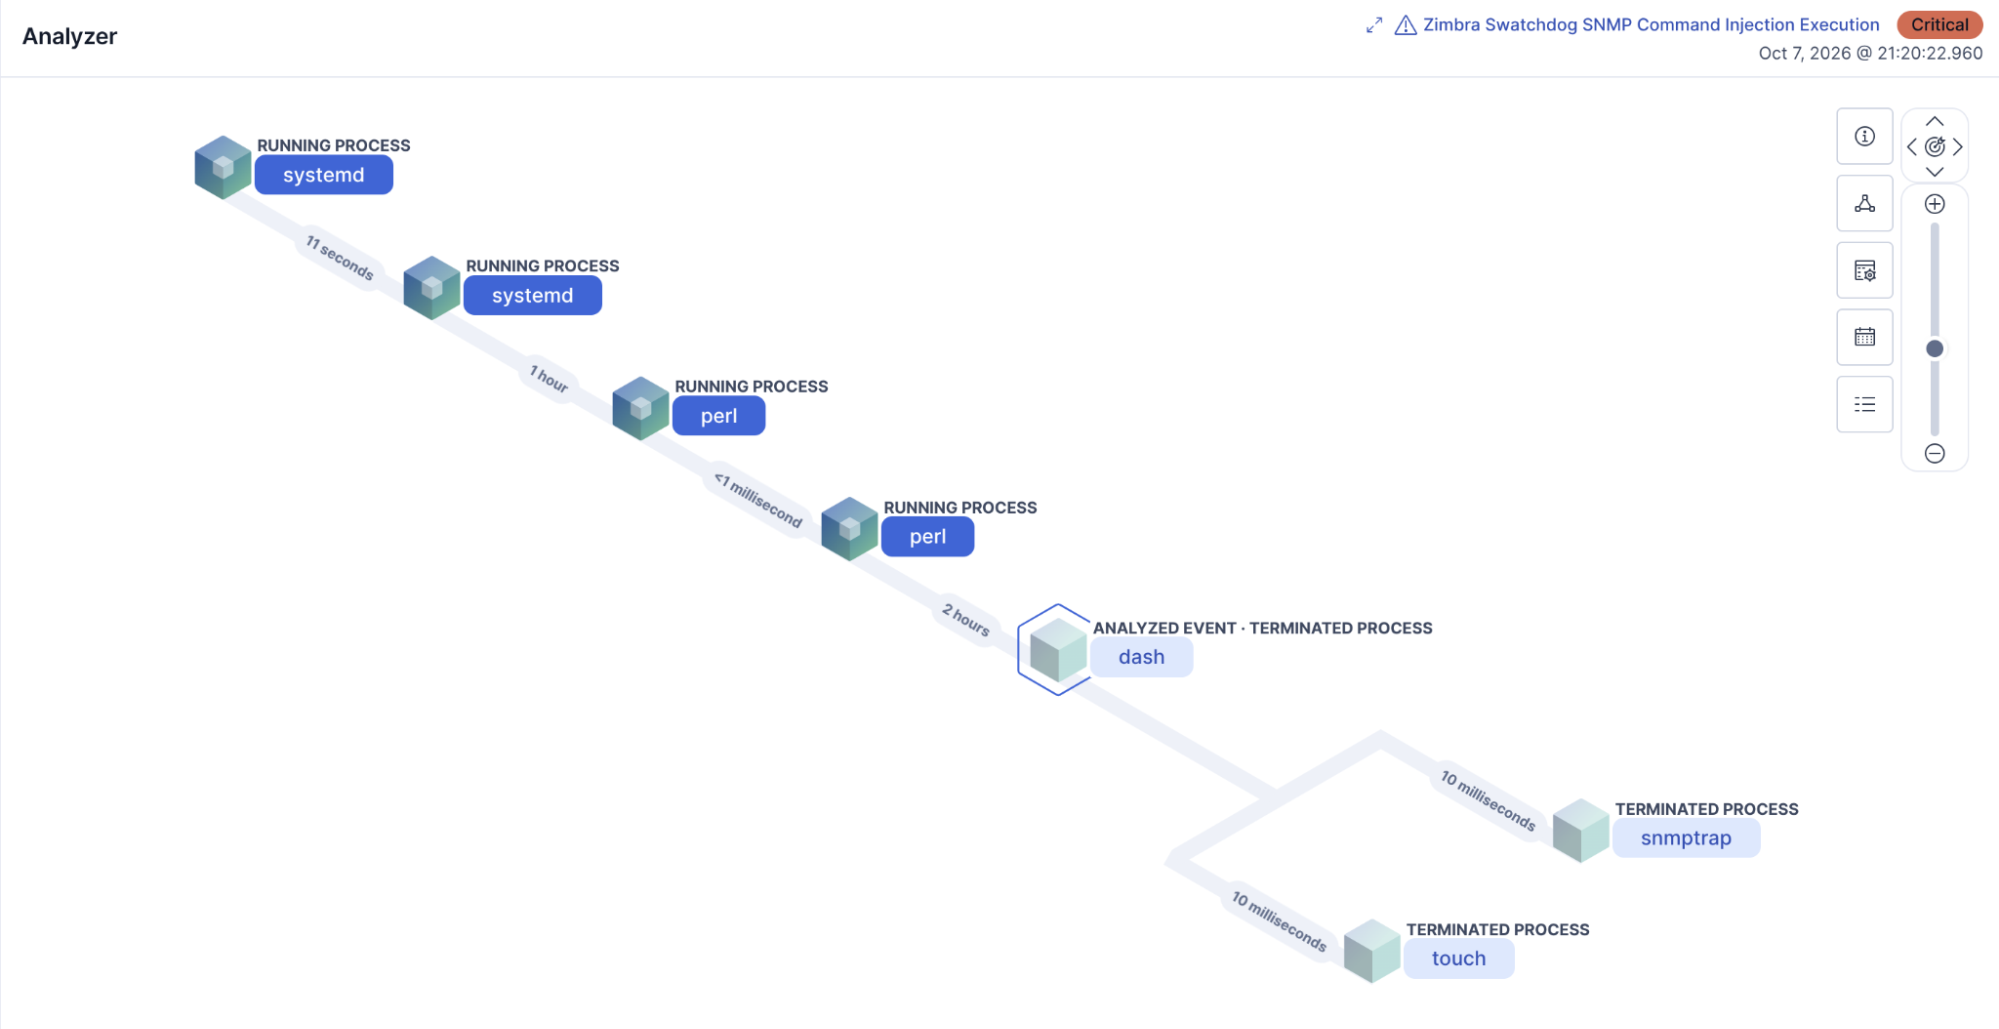Click the '11 seconds' edge label
The height and width of the screenshot is (1029, 1999).
(340, 258)
